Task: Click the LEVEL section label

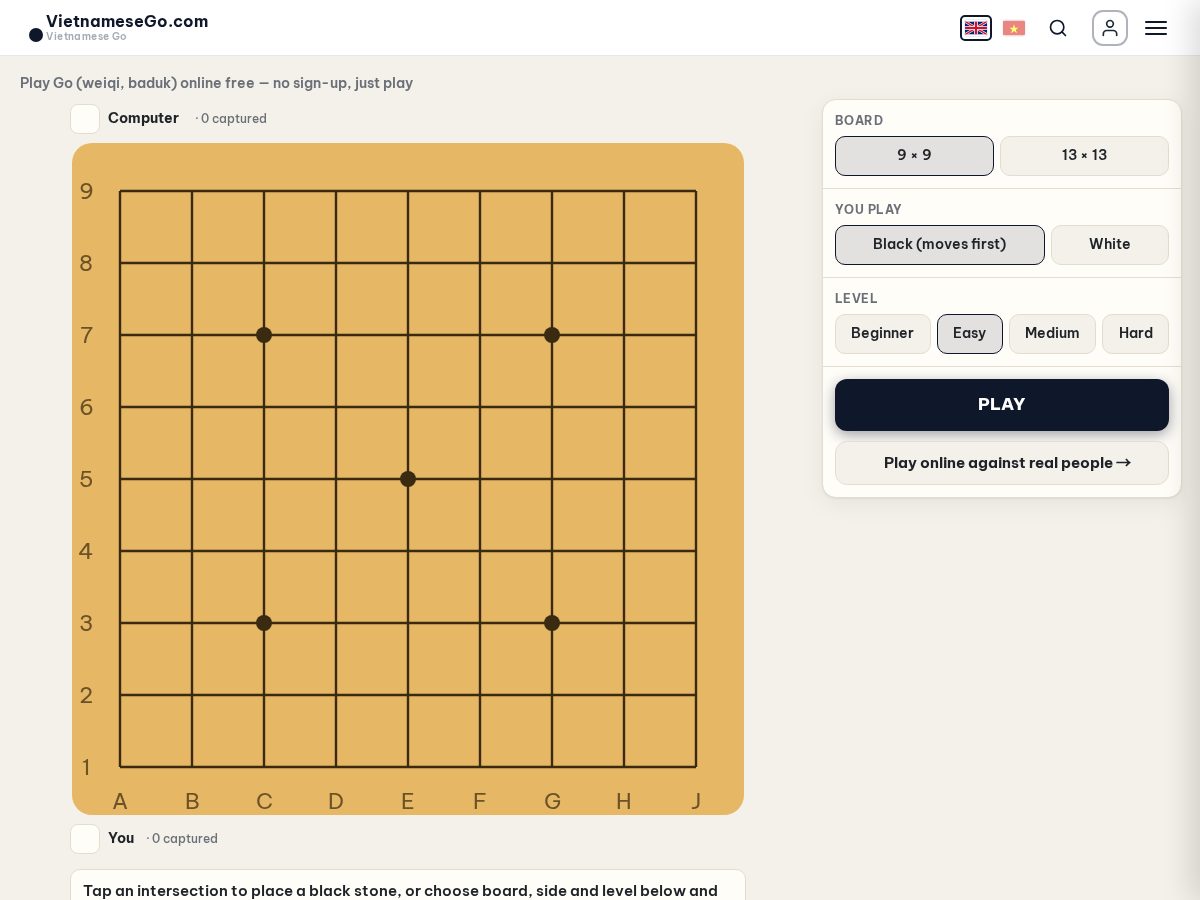Action: click(x=856, y=298)
